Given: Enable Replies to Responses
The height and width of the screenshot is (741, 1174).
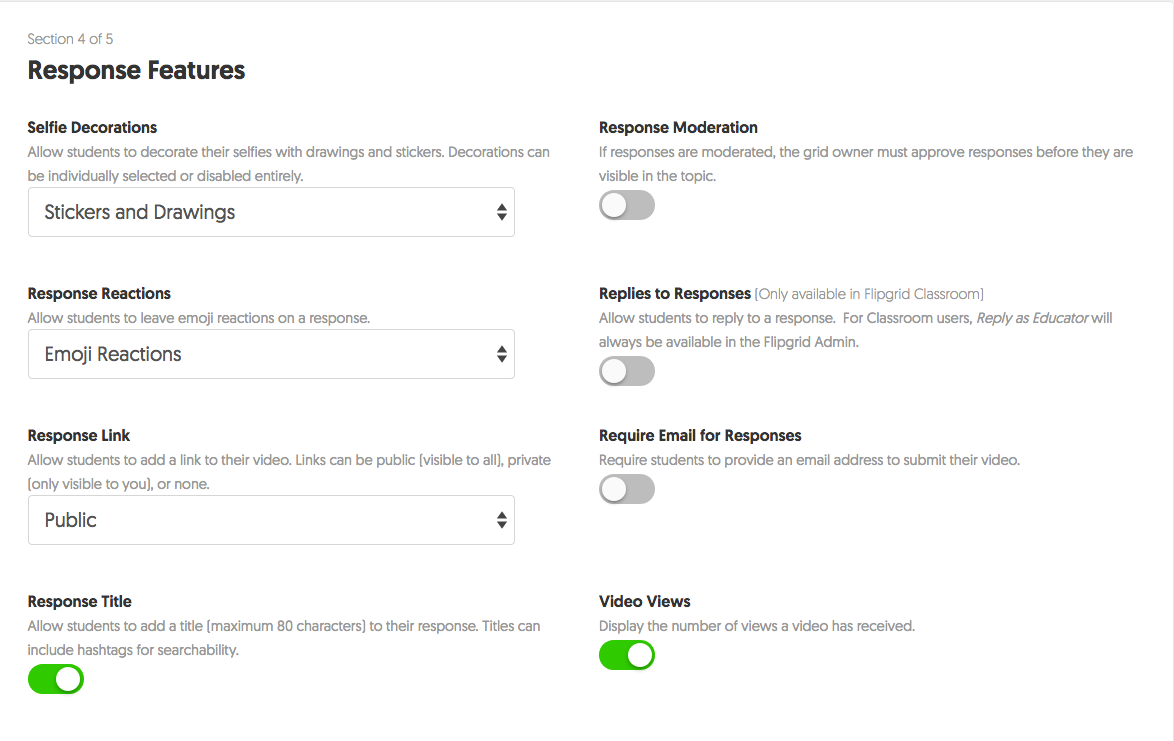Looking at the screenshot, I should click(x=627, y=371).
